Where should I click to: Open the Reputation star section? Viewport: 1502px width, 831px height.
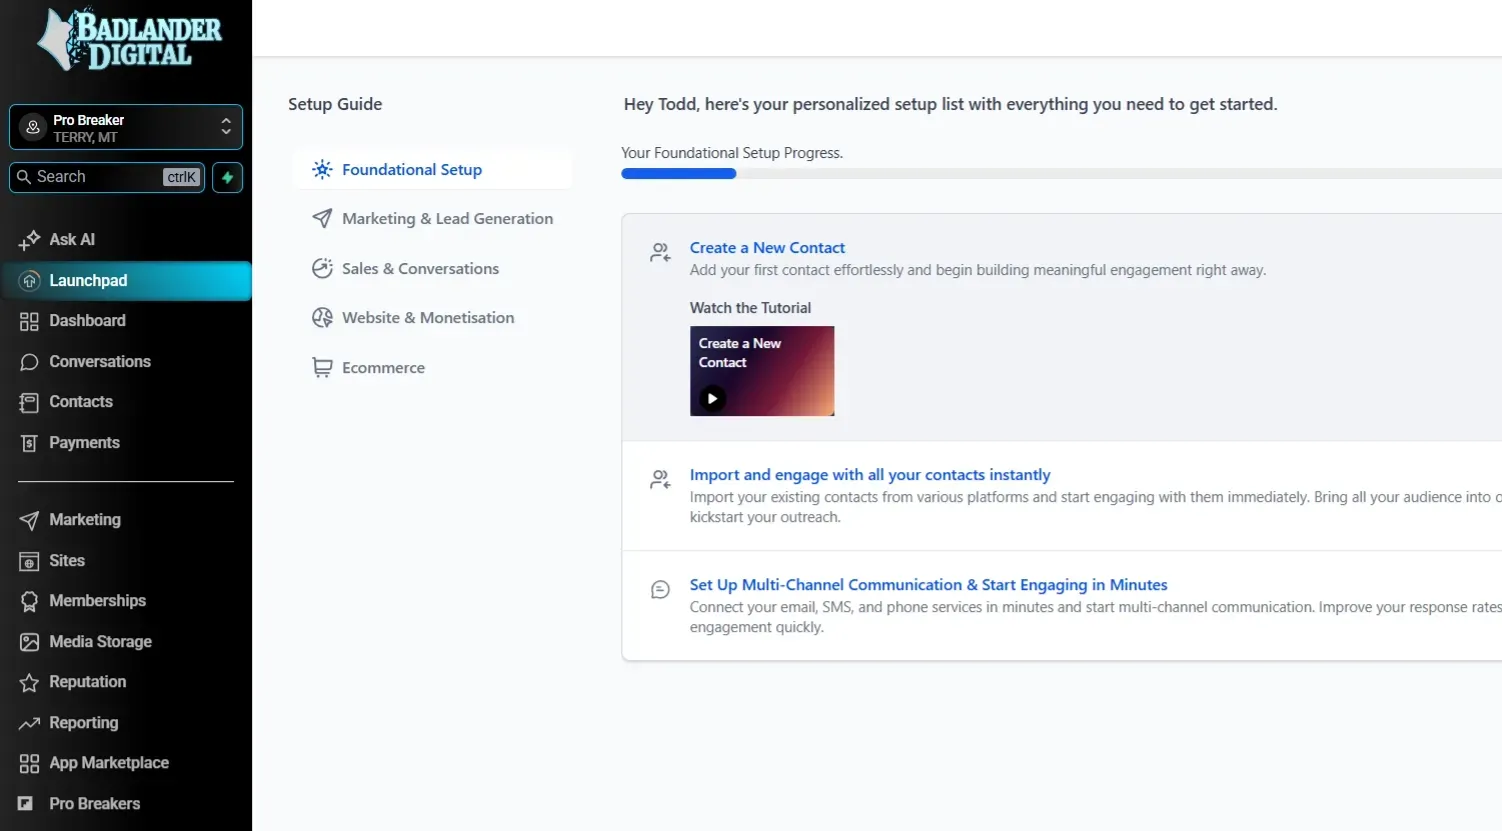87,681
